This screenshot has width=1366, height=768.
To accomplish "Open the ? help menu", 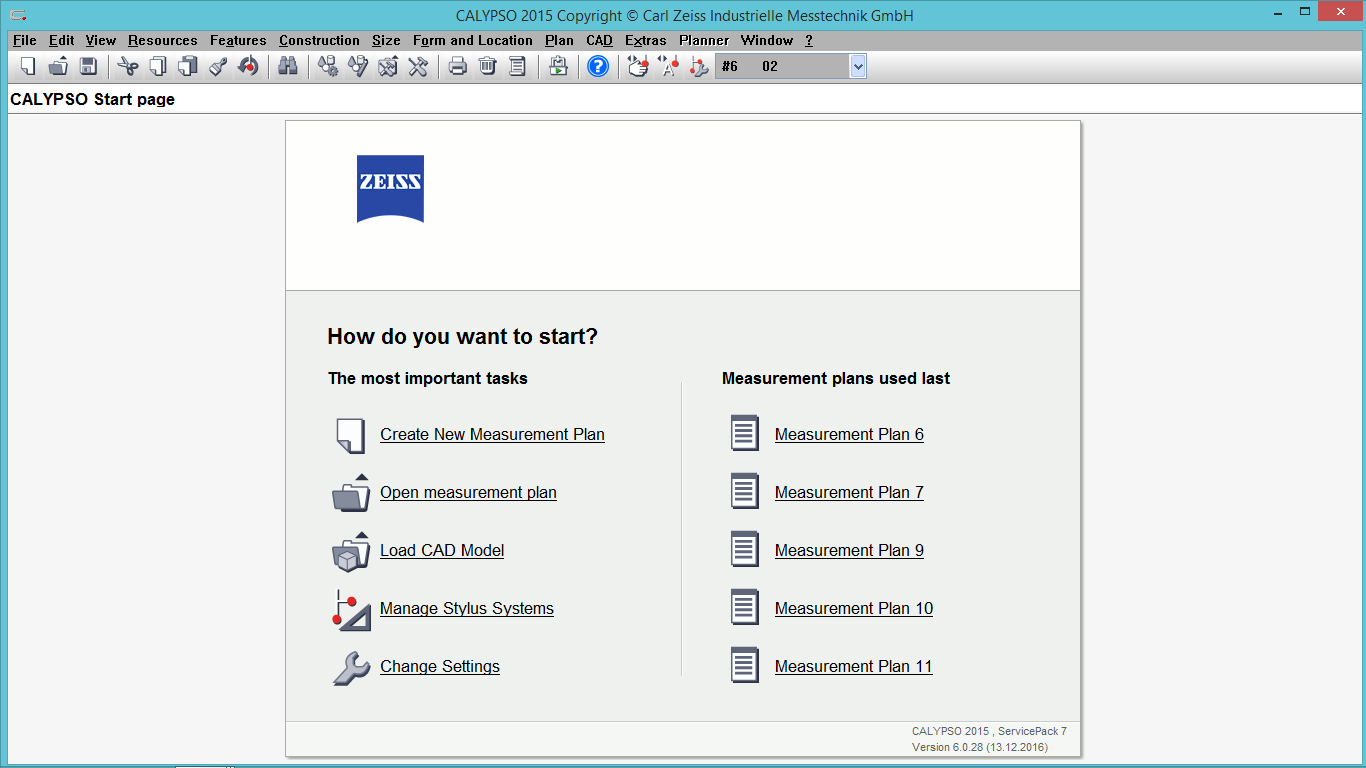I will click(x=809, y=41).
